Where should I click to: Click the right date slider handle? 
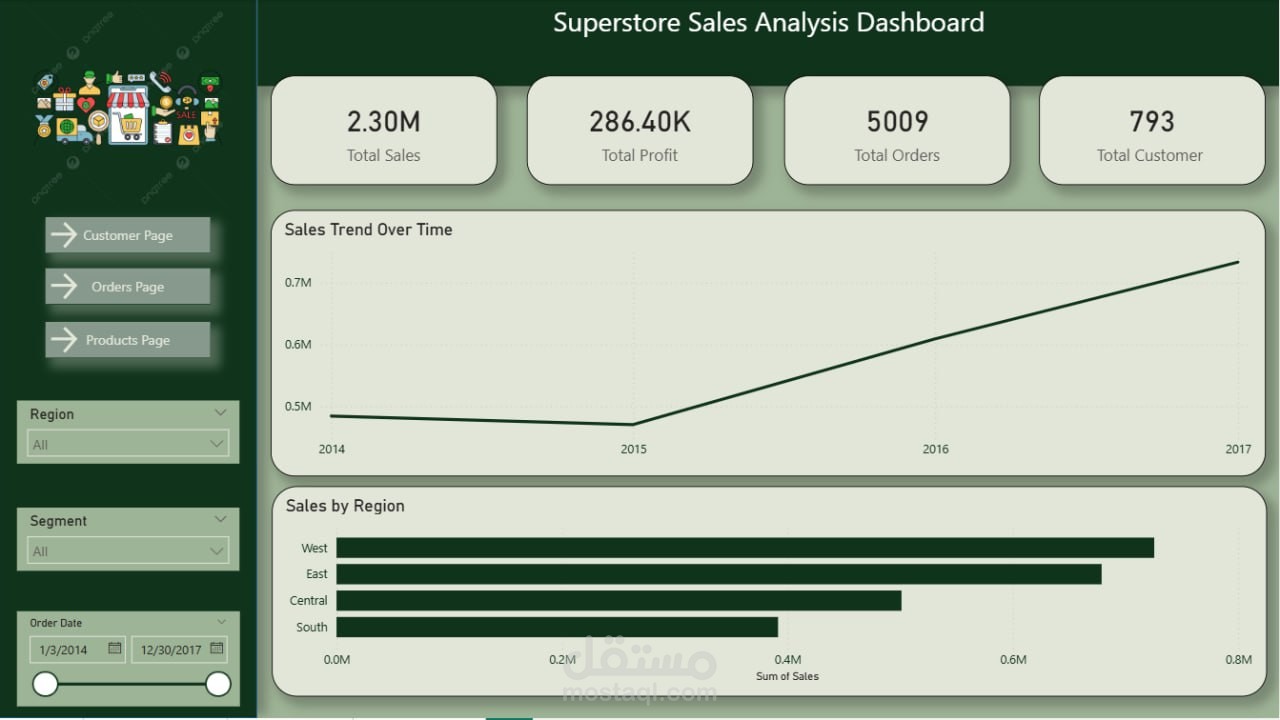[218, 684]
